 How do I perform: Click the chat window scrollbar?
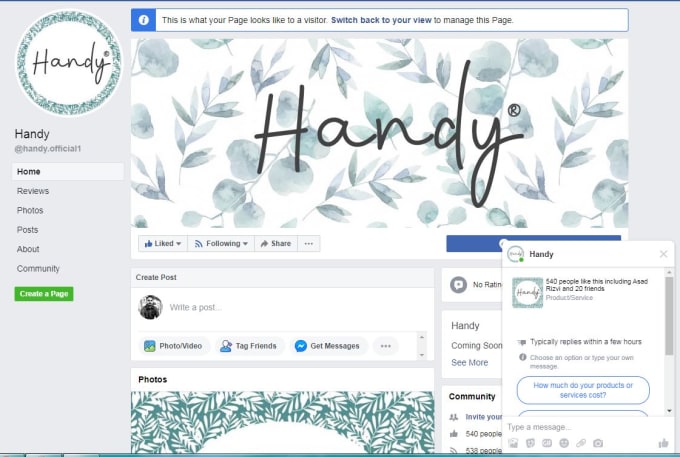click(669, 317)
